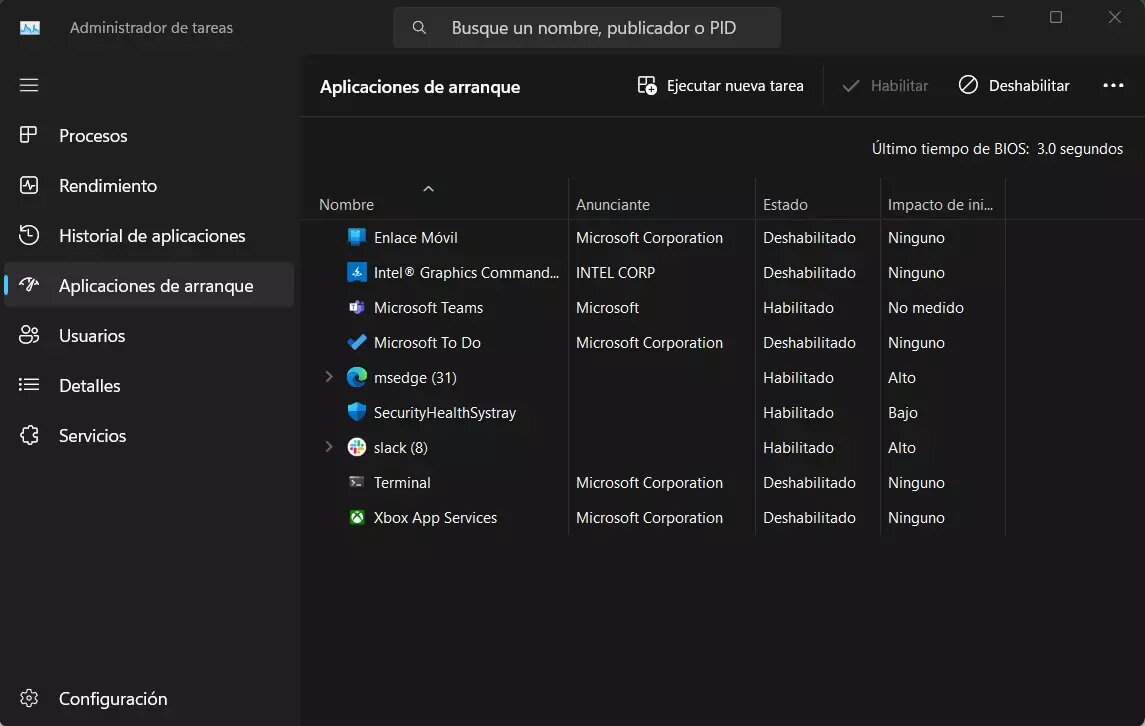
Task: Click the Enlace Móvil app icon
Action: coord(357,238)
